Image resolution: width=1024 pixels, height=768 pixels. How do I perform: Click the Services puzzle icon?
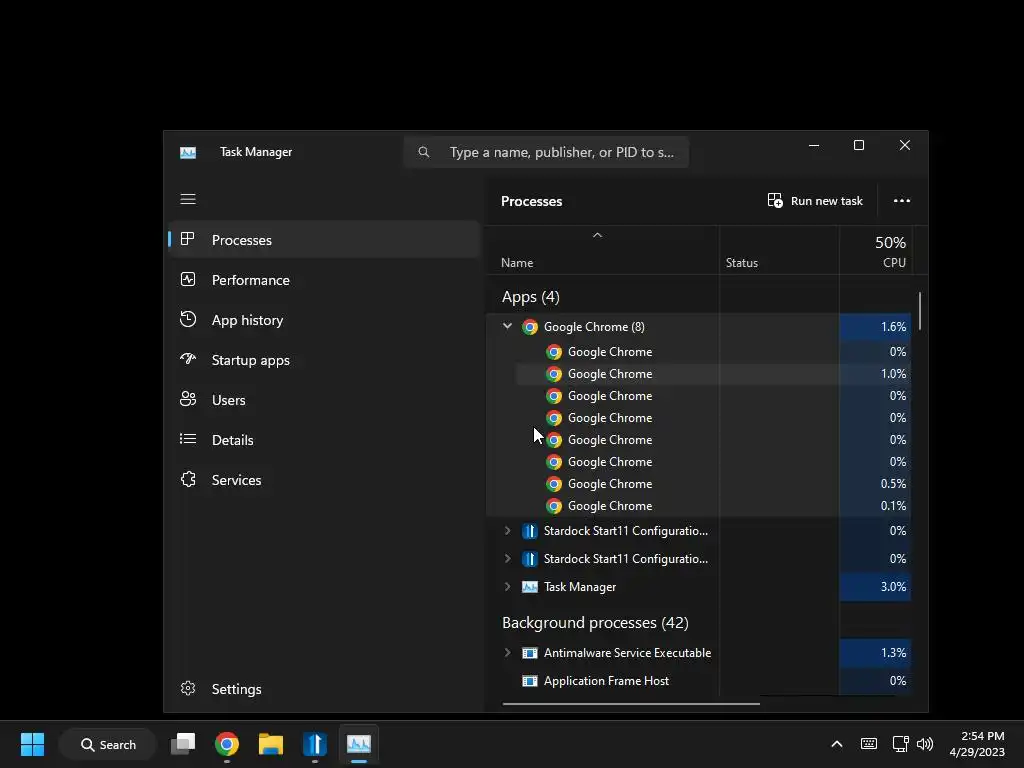tap(188, 479)
